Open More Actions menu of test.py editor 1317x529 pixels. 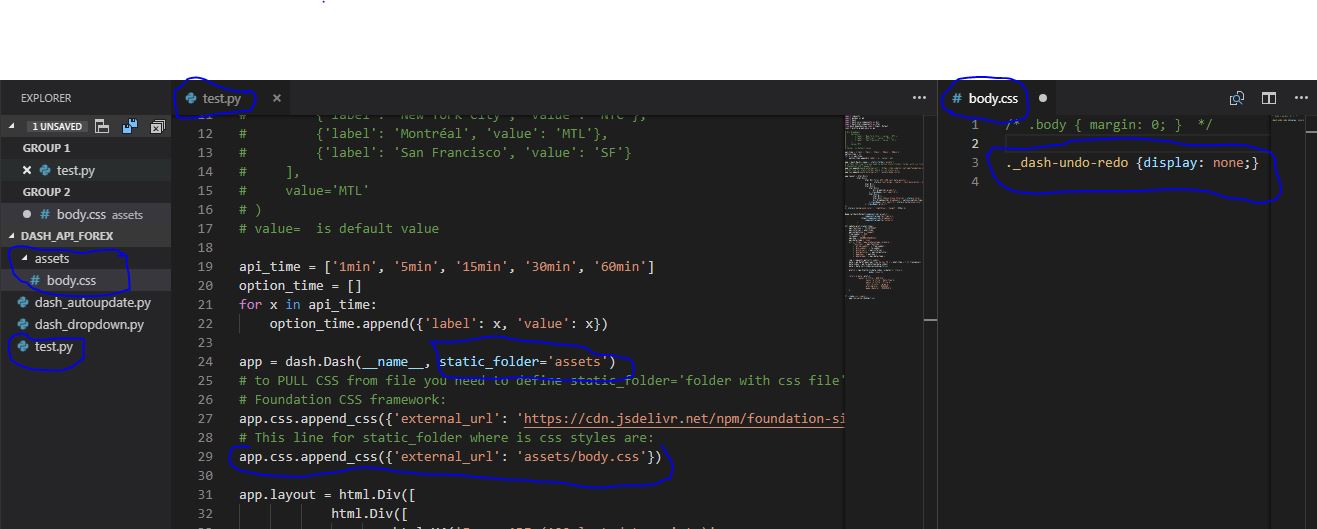pos(919,98)
